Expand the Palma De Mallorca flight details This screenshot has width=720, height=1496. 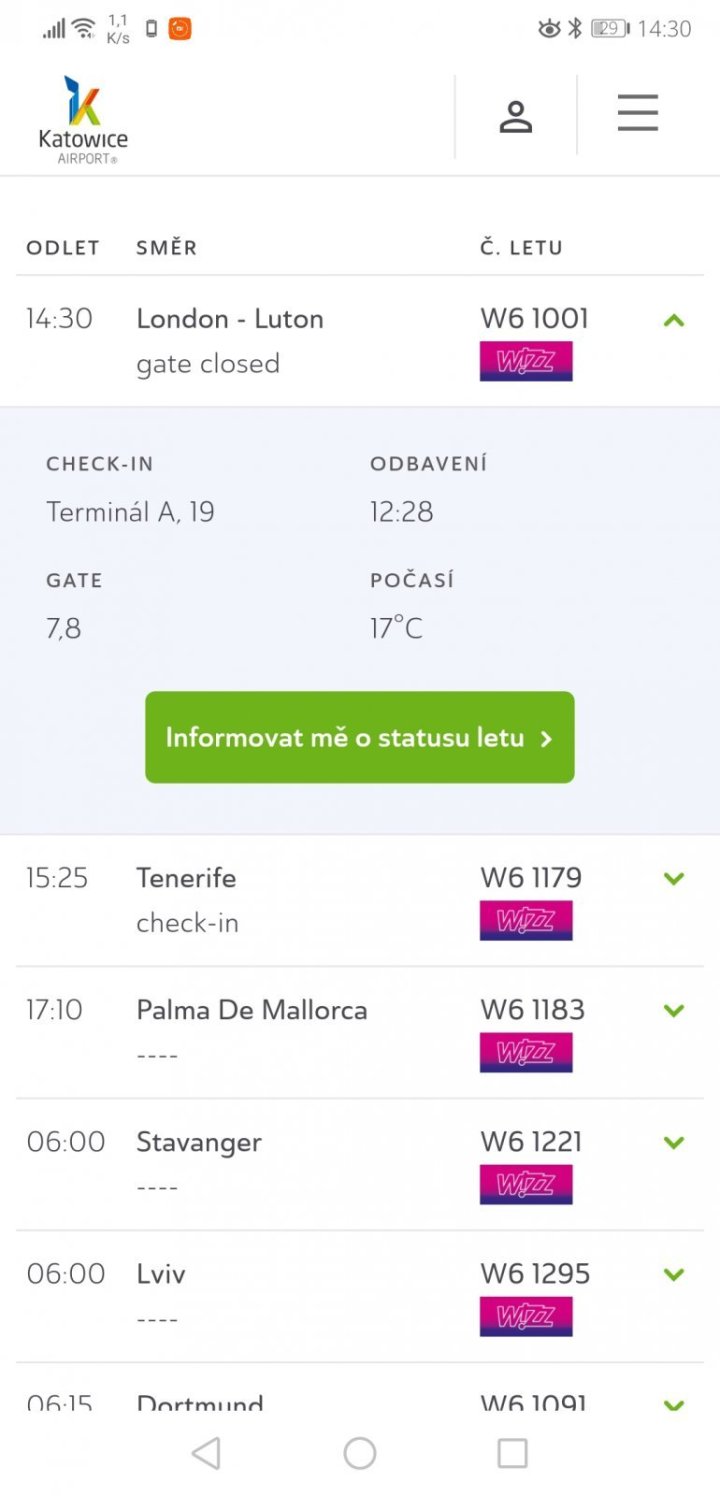(x=674, y=1011)
